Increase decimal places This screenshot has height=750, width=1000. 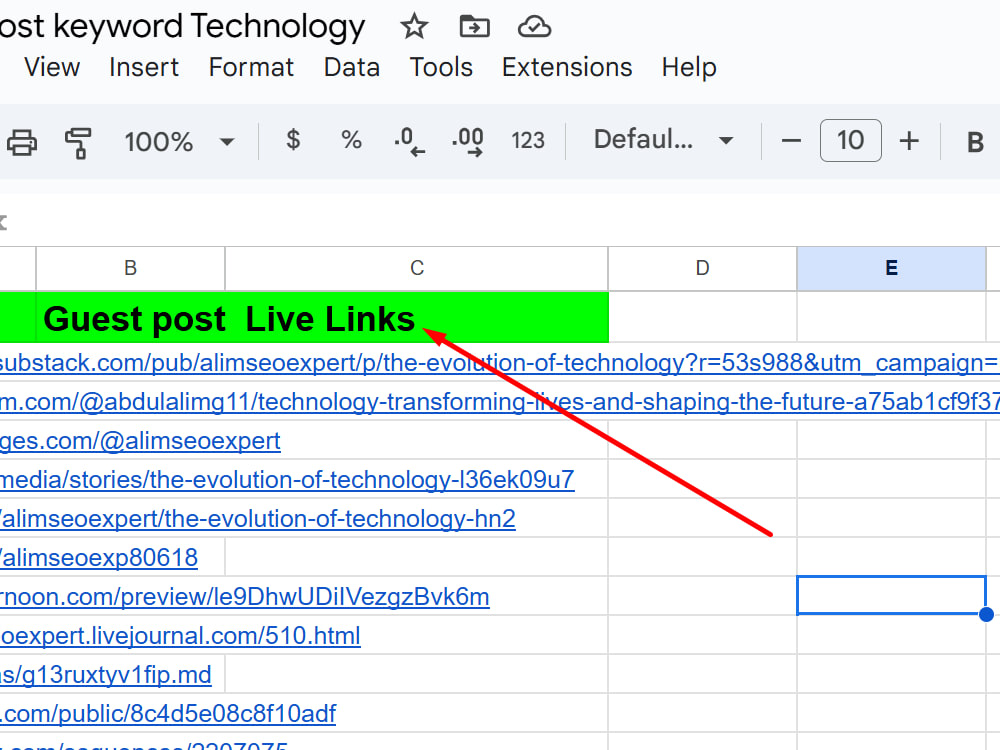click(x=468, y=141)
